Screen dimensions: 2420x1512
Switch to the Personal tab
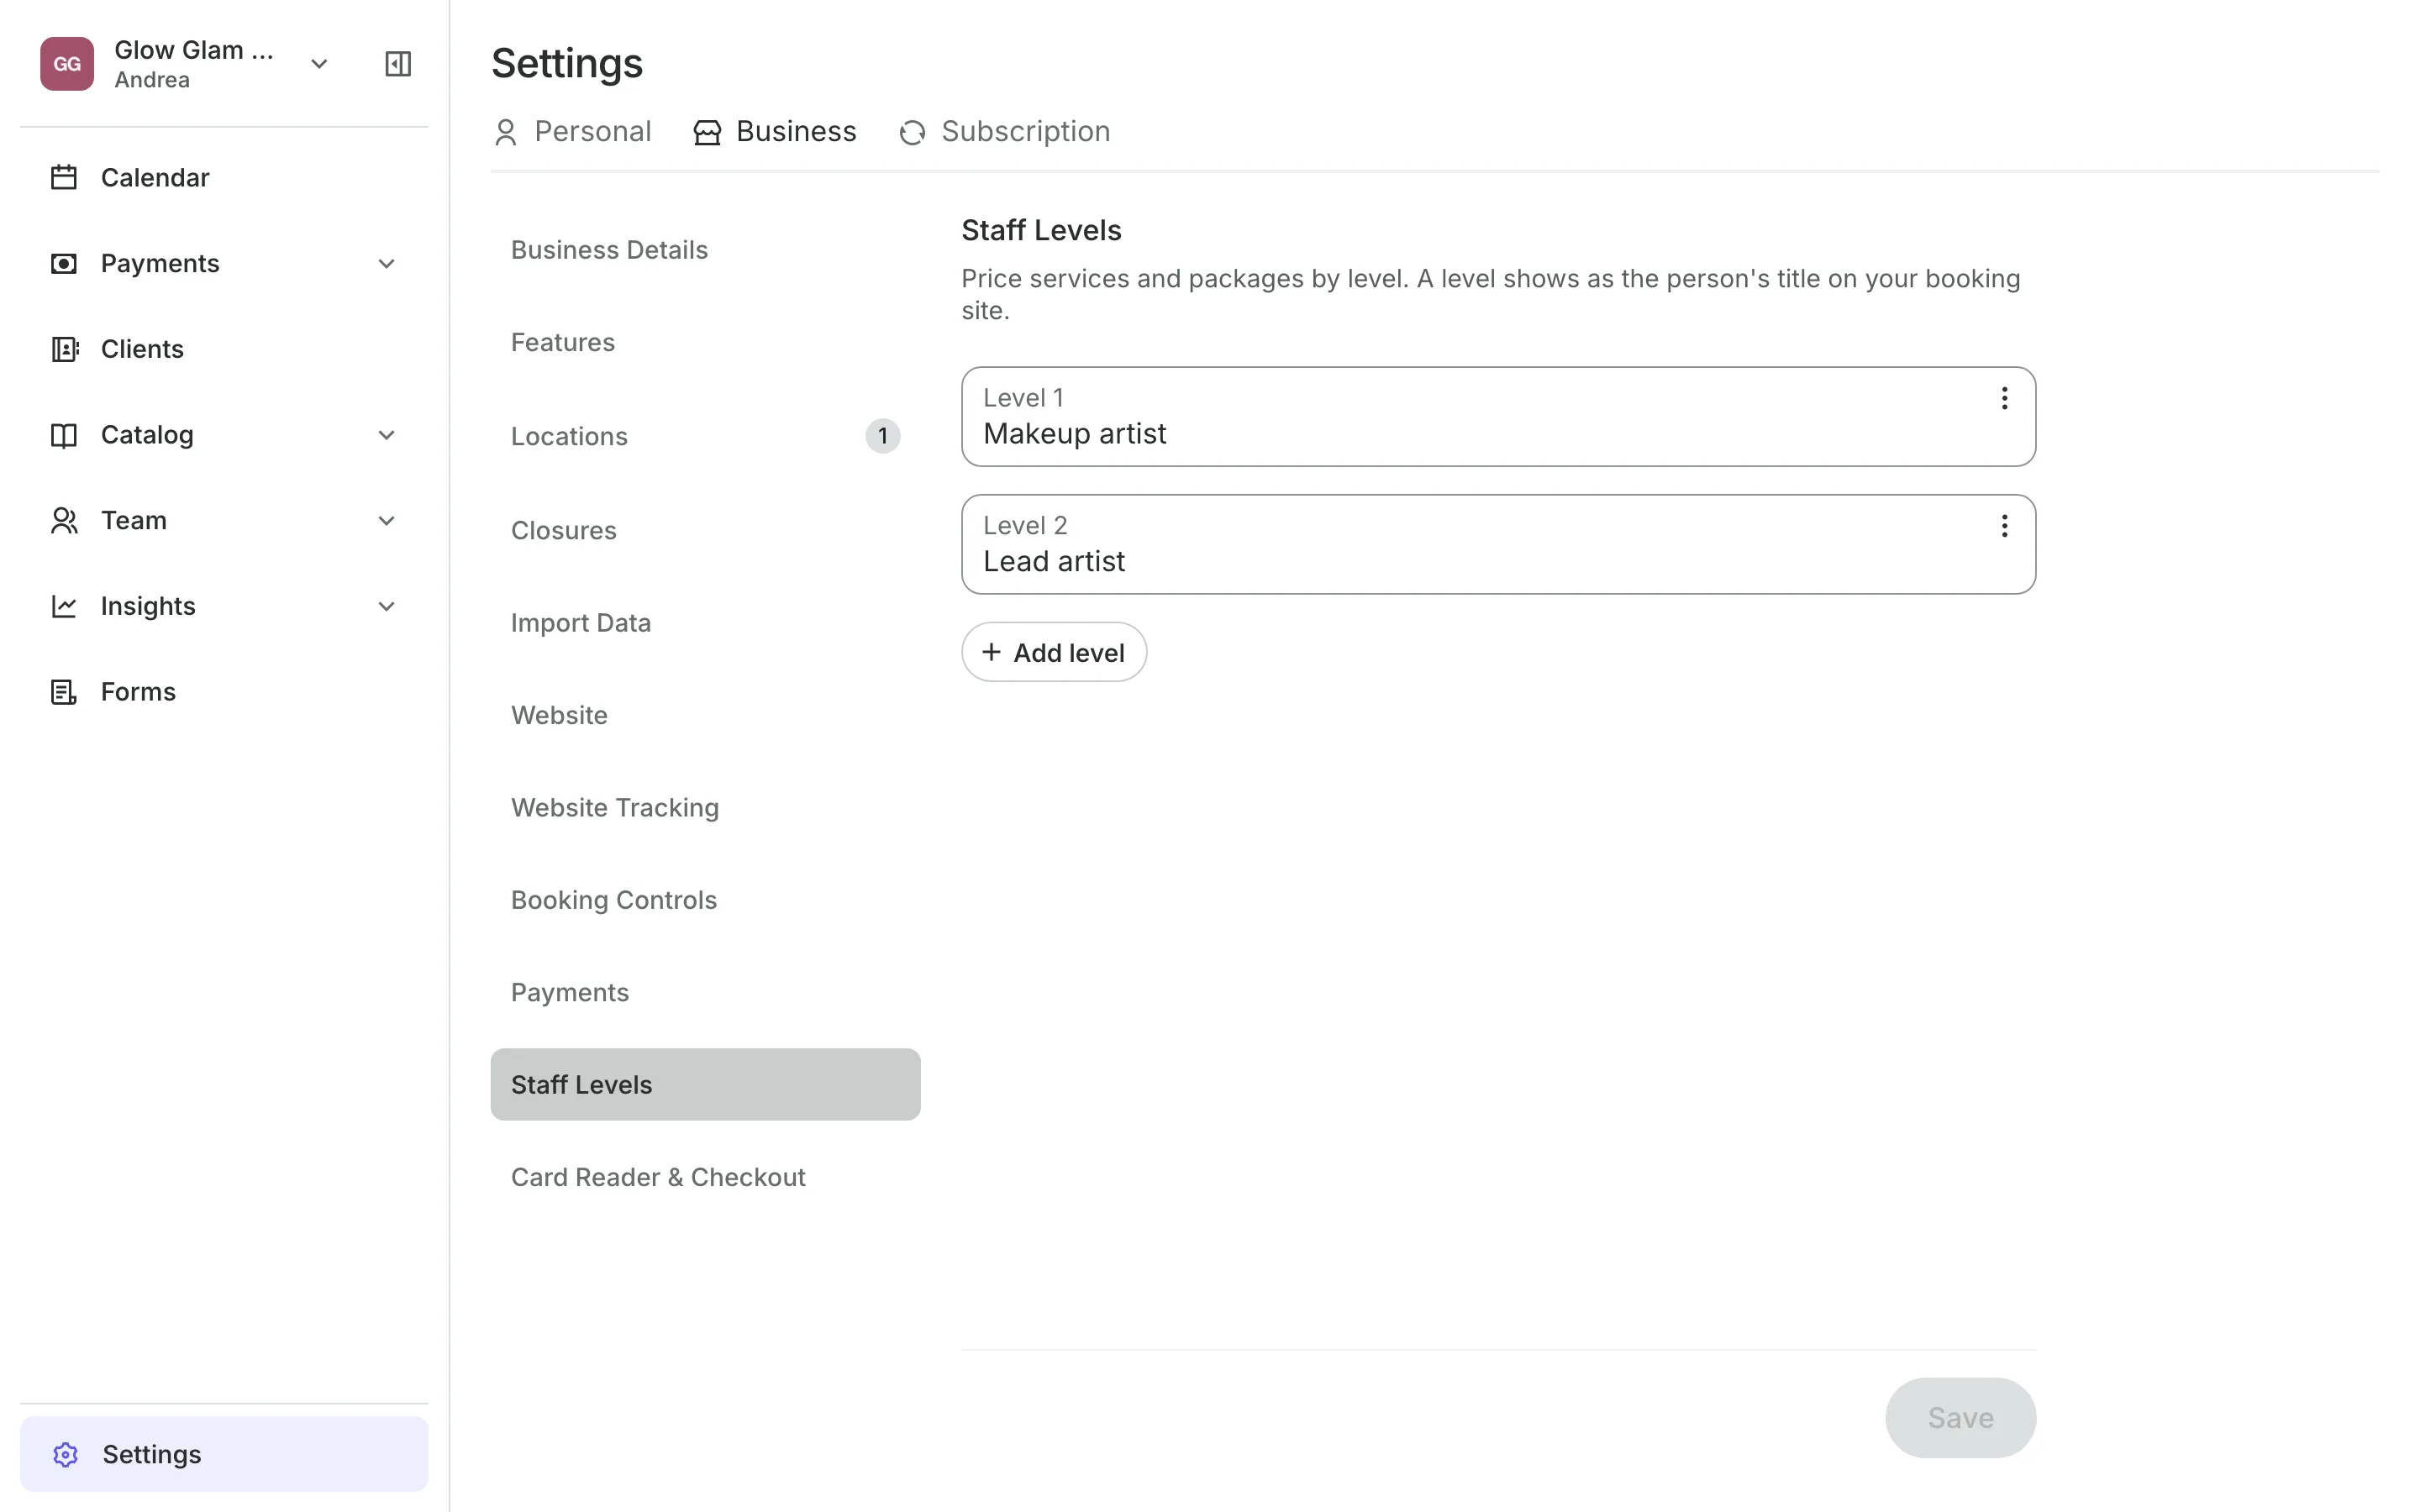[572, 132]
